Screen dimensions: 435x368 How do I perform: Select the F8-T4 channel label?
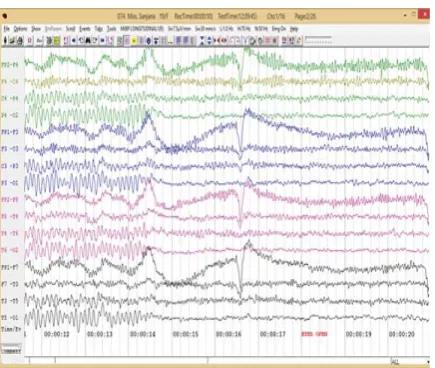pos(10,217)
